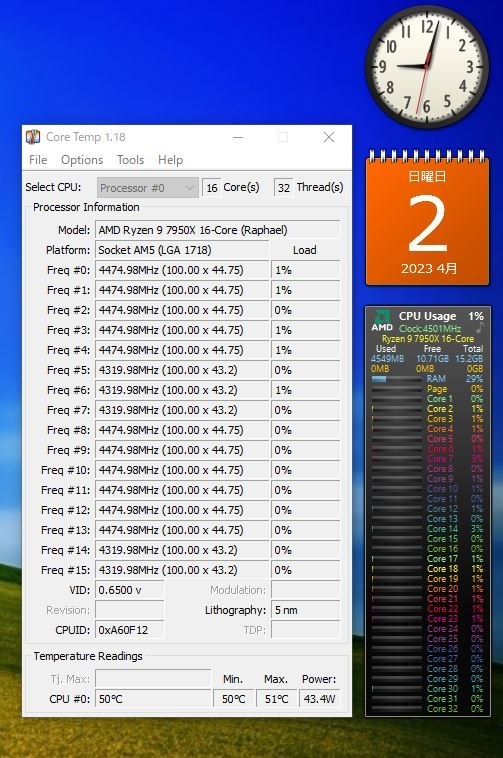Click the Core 14 row in gadget
The height and width of the screenshot is (758, 503).
pos(427,529)
